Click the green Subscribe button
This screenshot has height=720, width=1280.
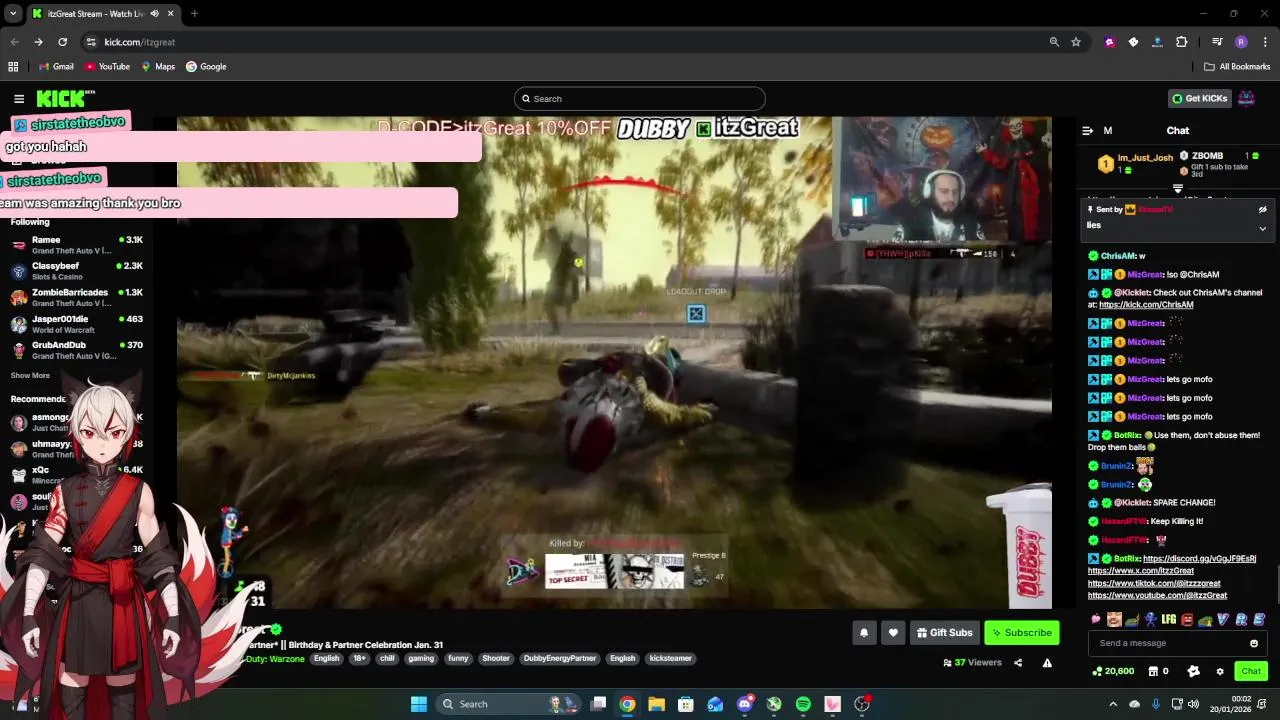click(x=1021, y=632)
